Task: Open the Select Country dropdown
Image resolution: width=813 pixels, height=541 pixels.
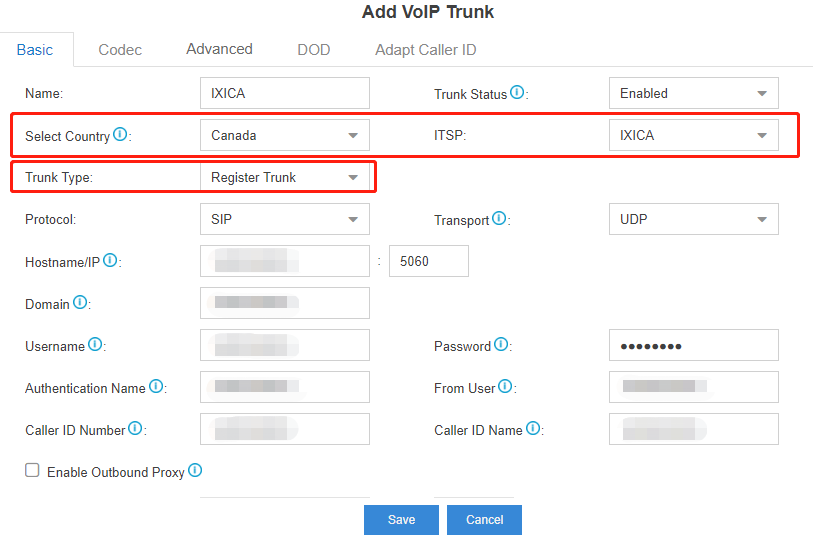Action: click(x=284, y=135)
